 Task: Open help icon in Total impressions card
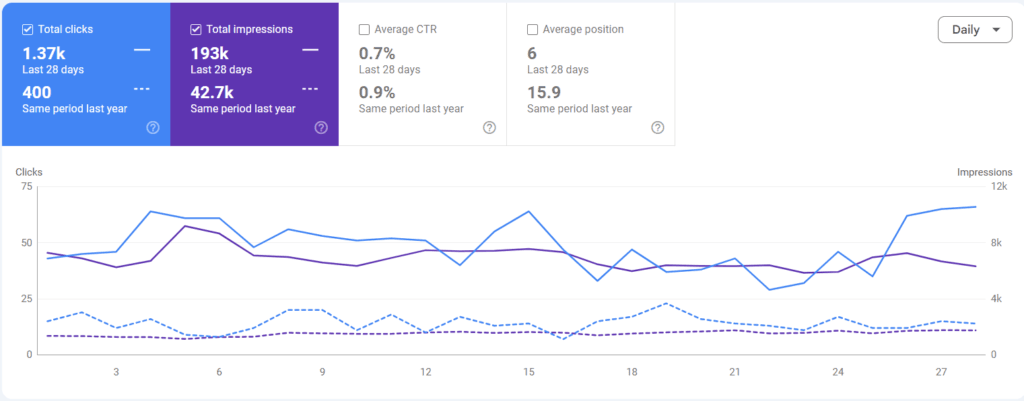tap(321, 127)
